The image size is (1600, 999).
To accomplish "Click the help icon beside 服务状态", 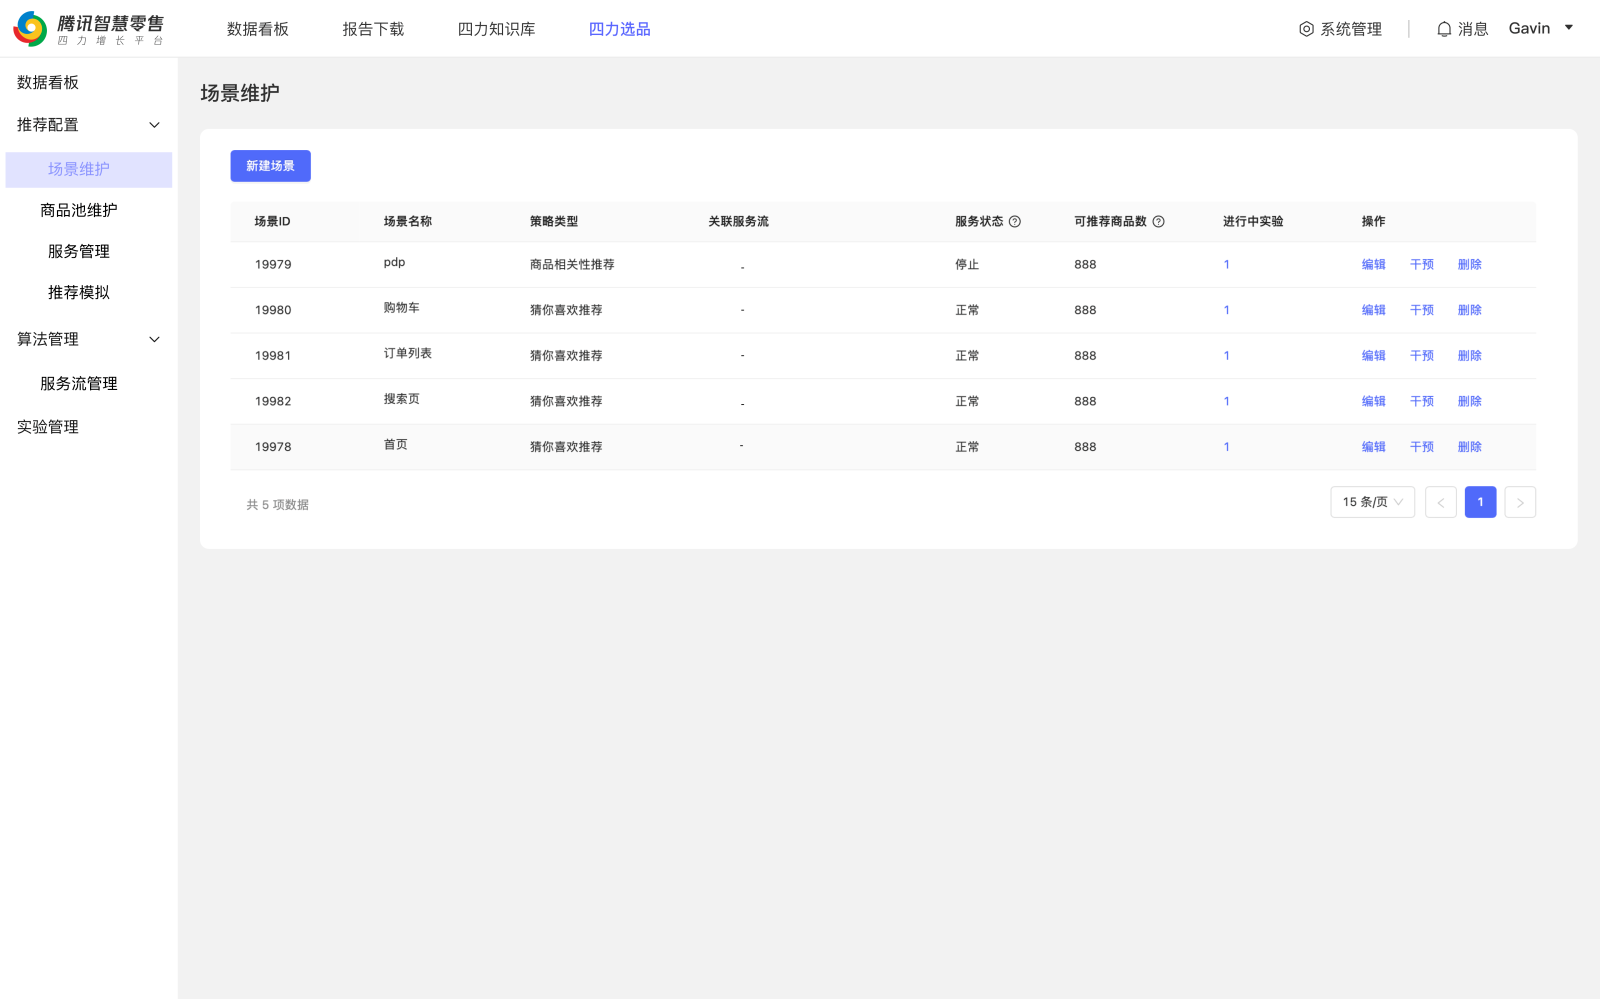I will (x=1015, y=222).
